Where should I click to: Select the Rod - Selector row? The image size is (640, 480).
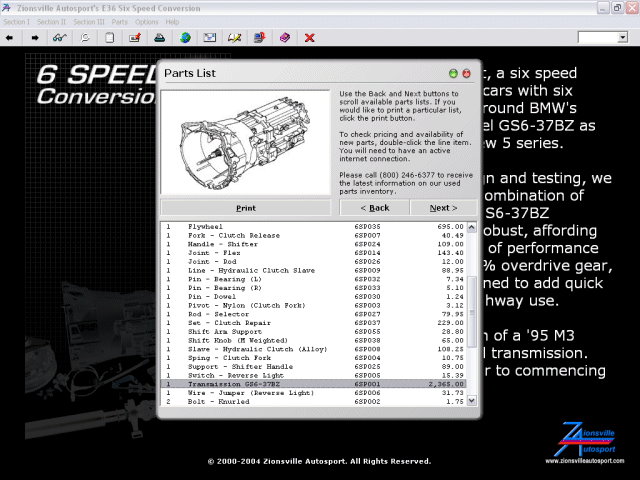pos(313,314)
